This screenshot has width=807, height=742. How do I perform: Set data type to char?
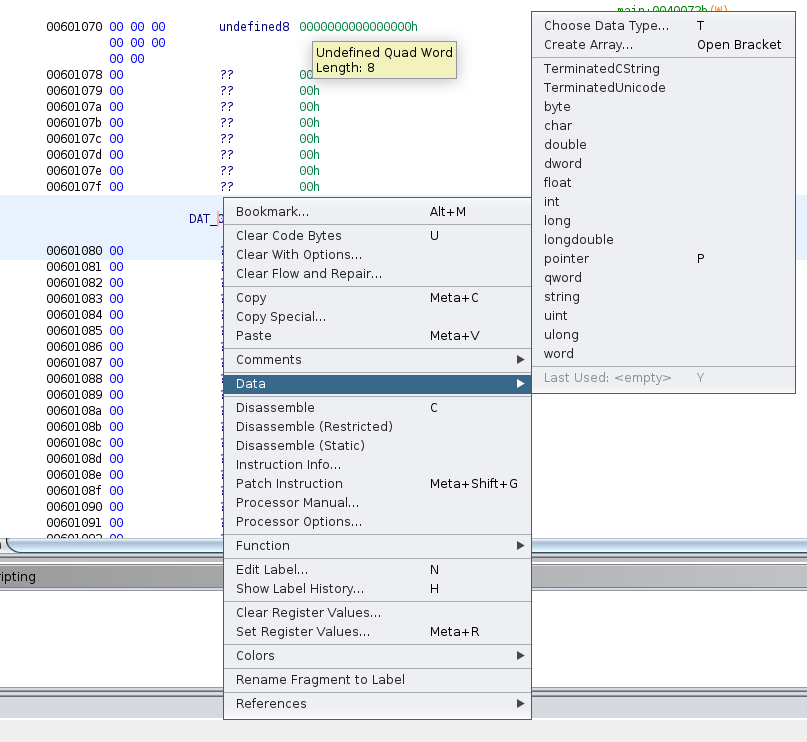coord(663,126)
